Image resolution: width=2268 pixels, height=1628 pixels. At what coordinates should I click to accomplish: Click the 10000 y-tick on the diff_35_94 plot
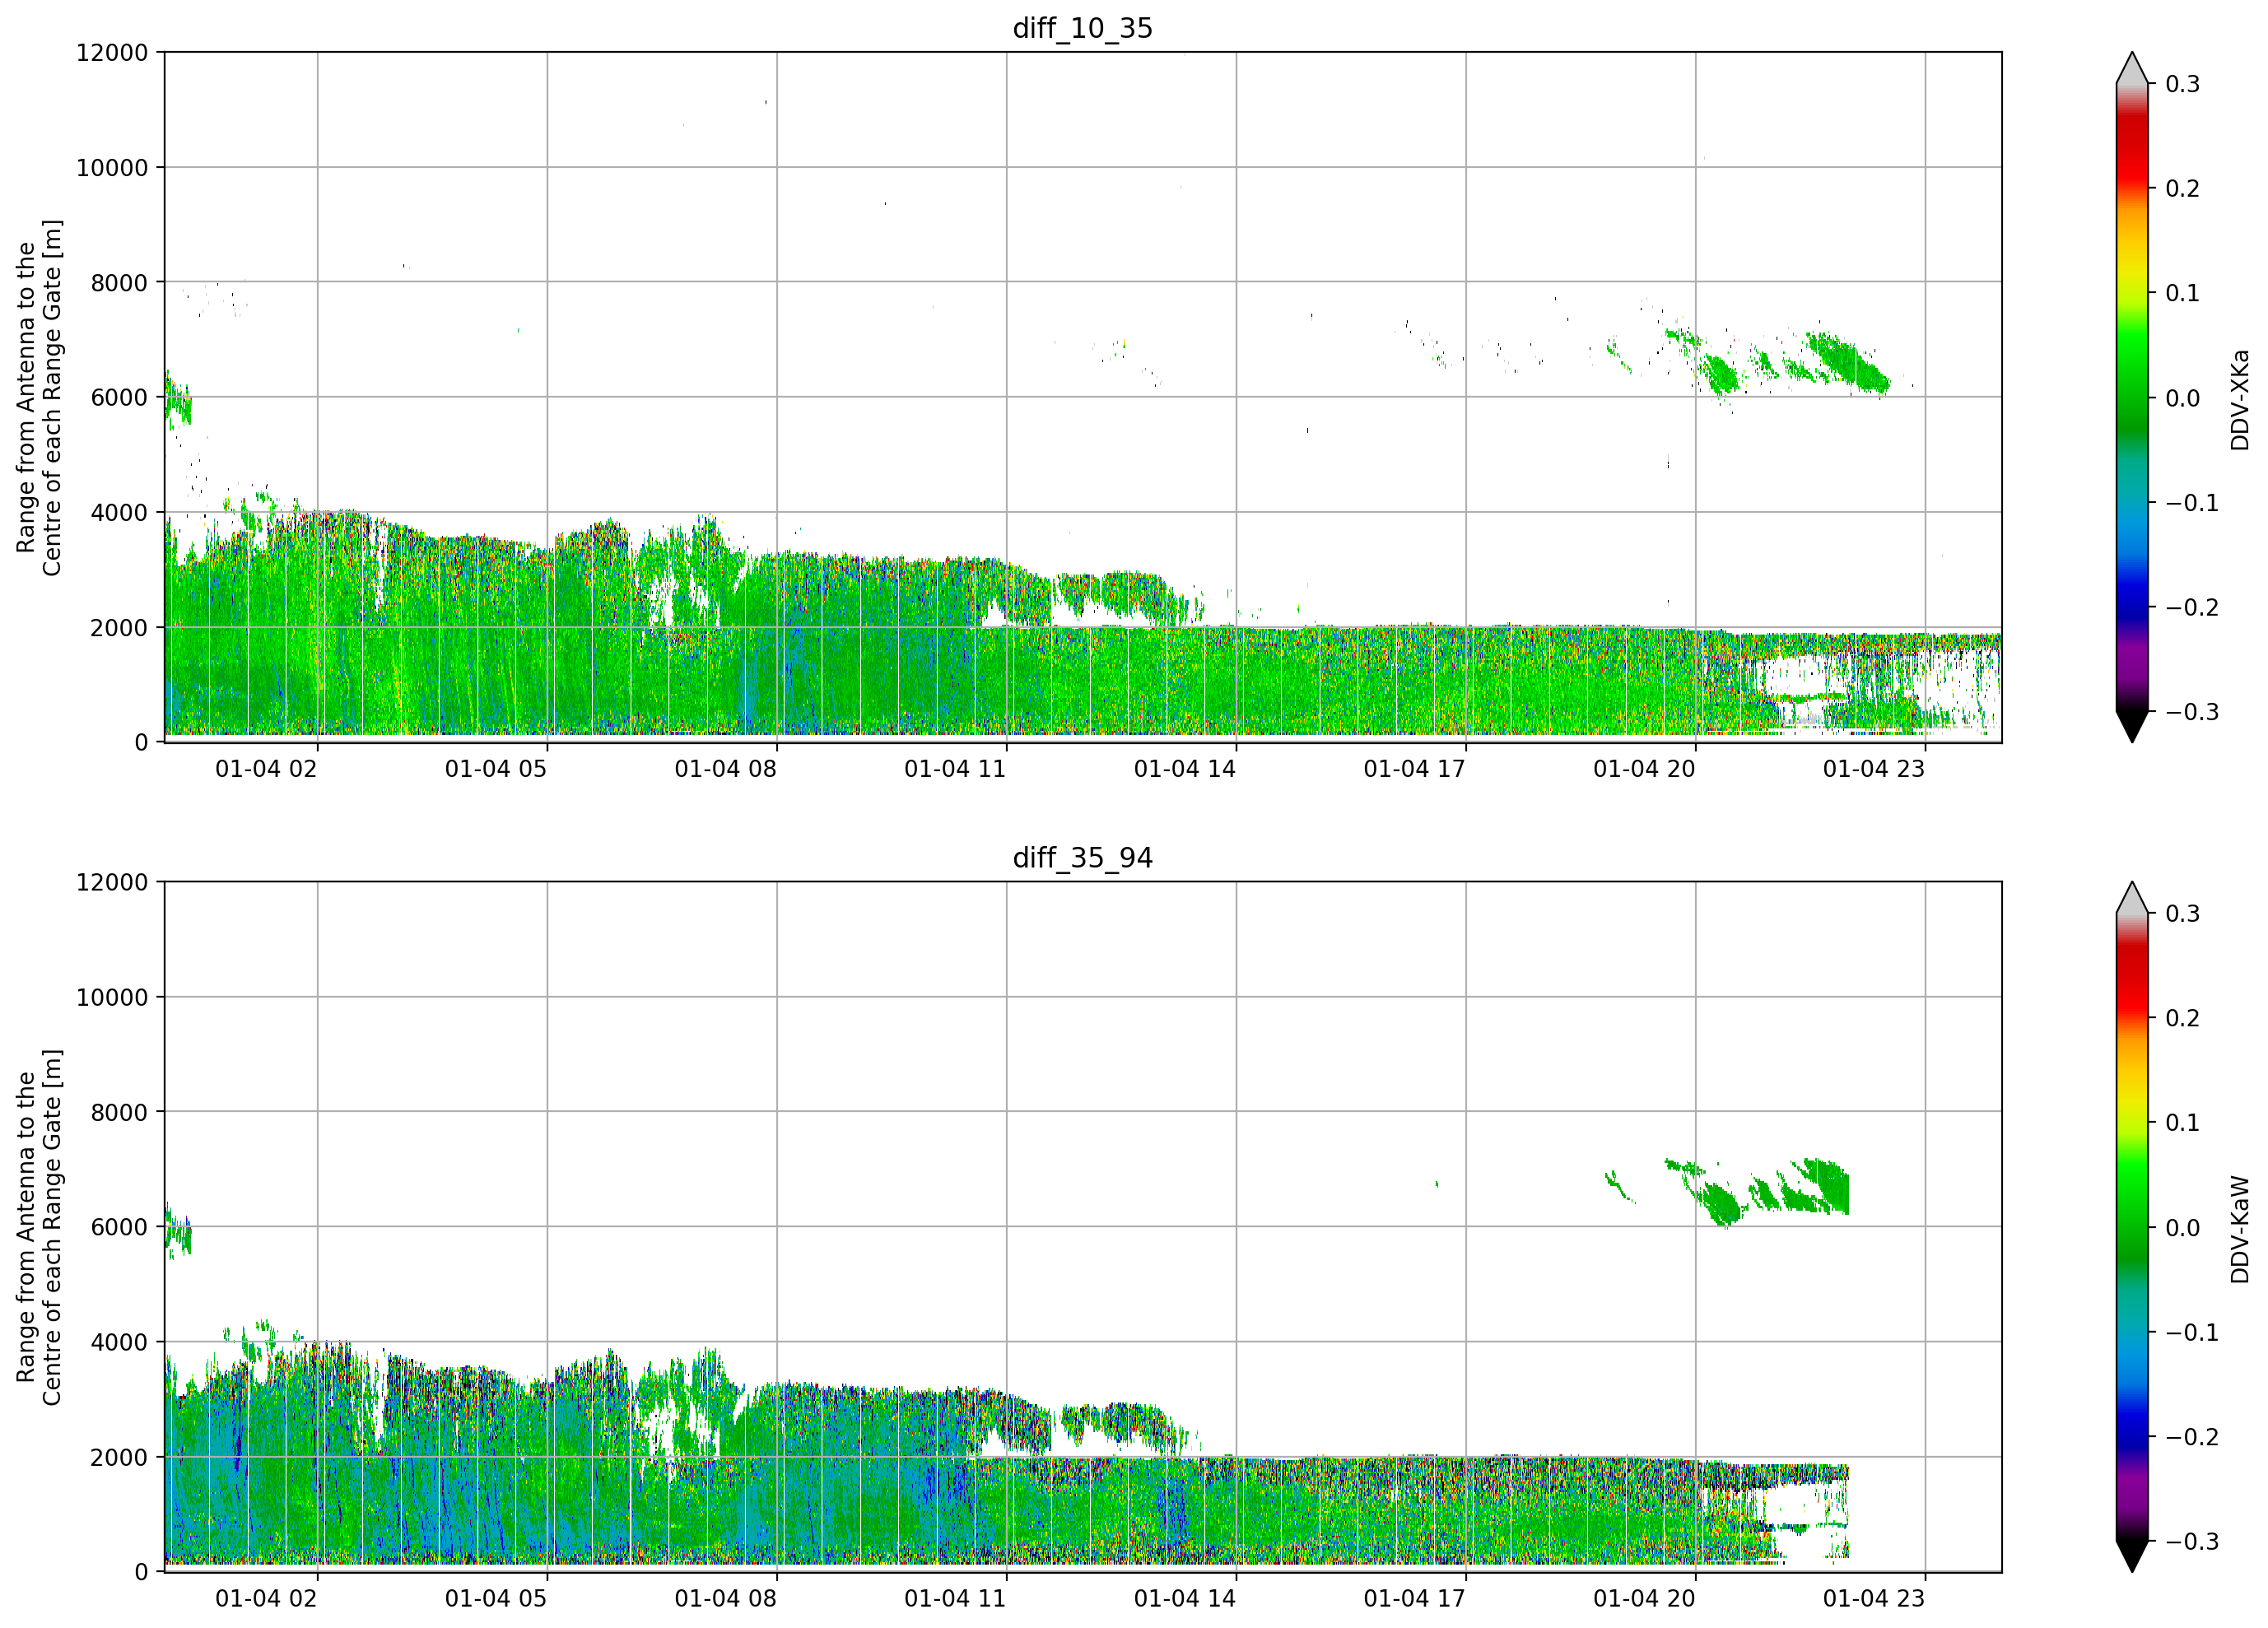112,997
